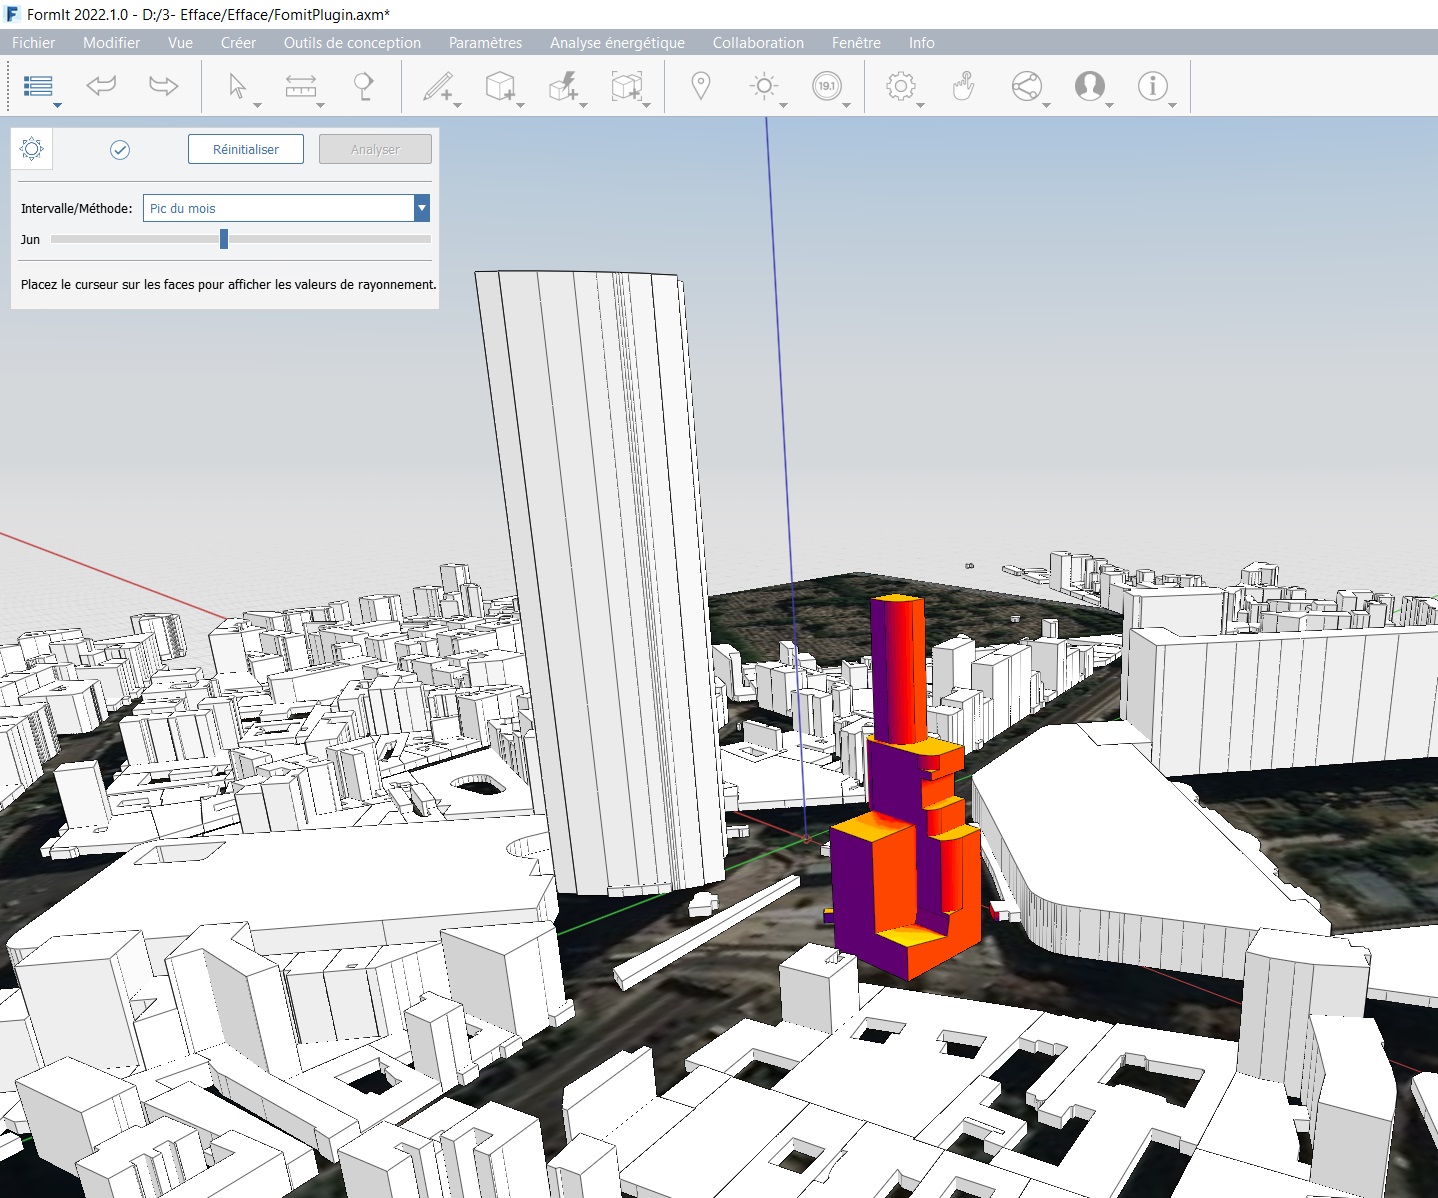1438x1198 pixels.
Task: Open the energy analysis cube icon
Action: click(564, 87)
